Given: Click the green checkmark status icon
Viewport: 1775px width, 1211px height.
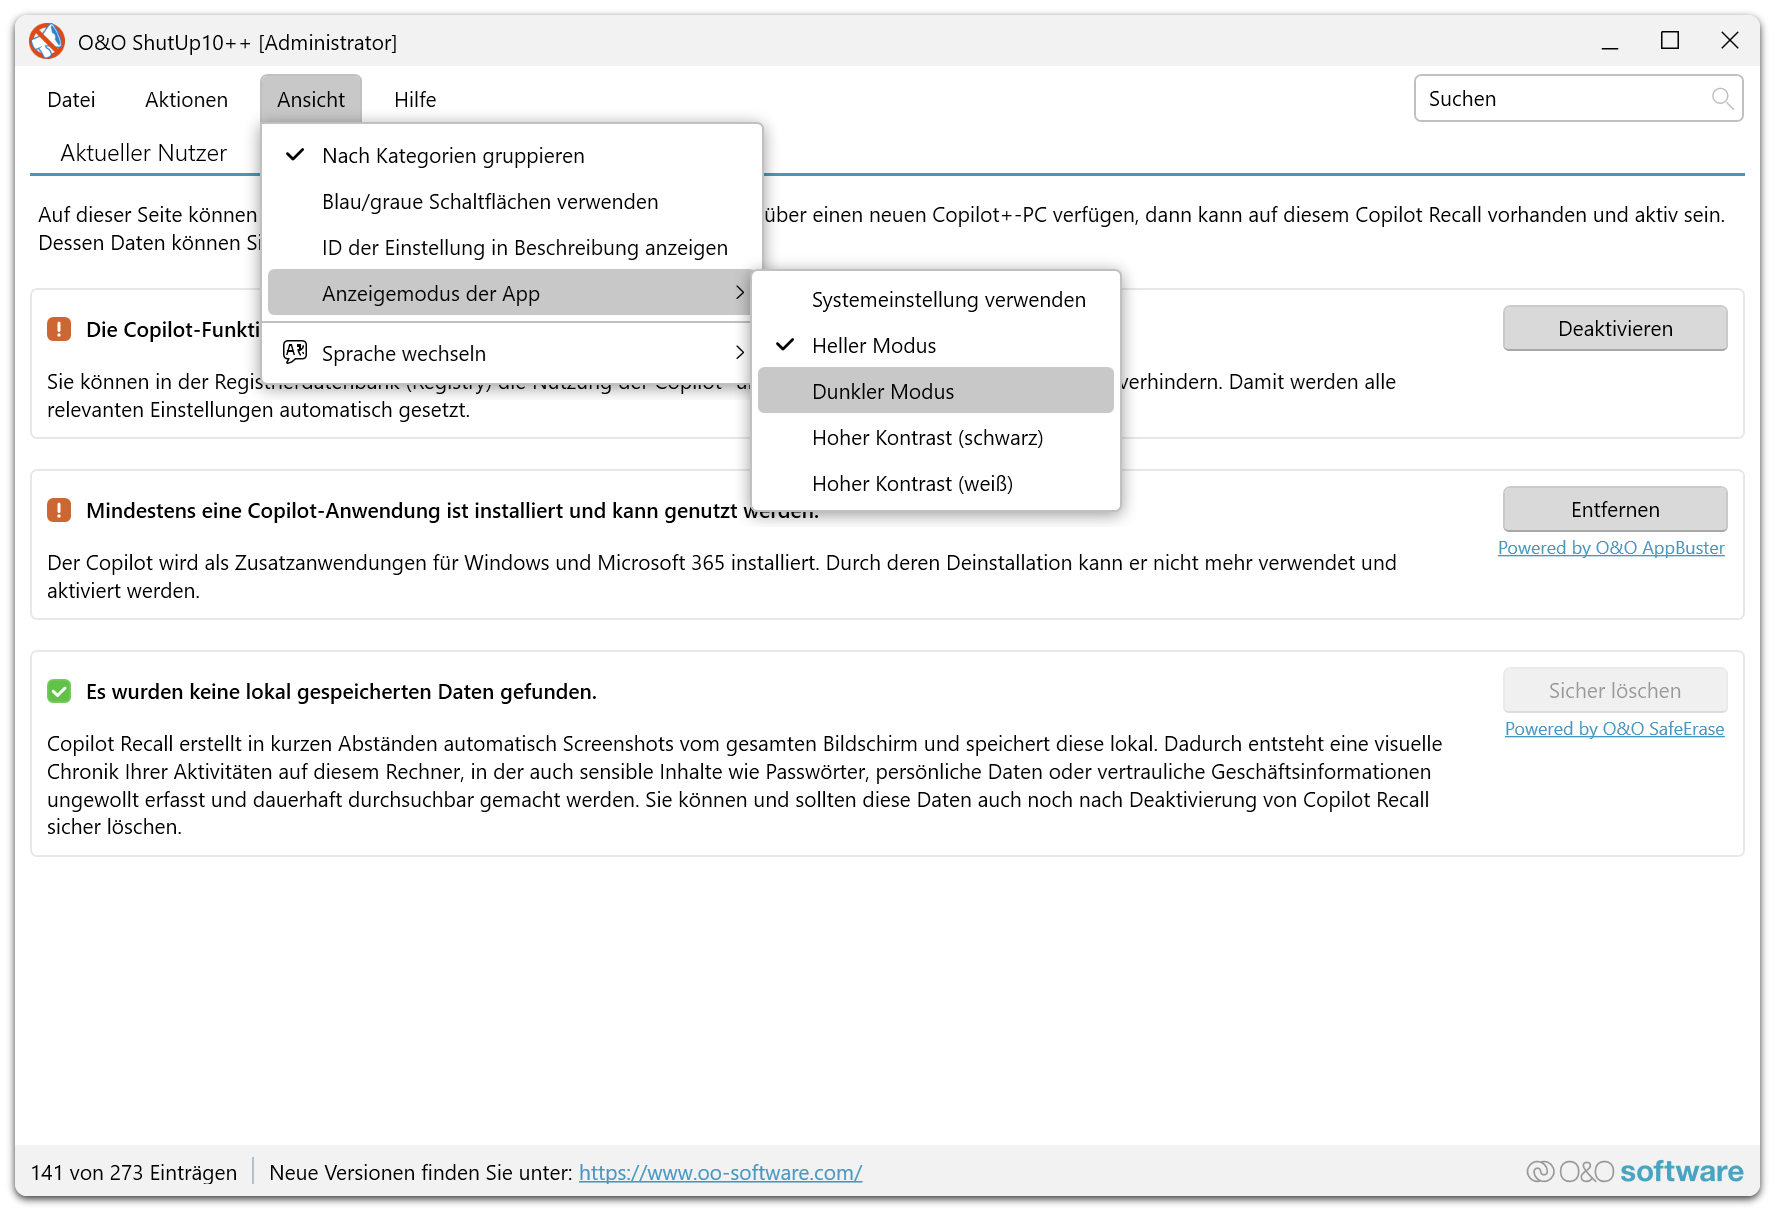Looking at the screenshot, I should pos(59,692).
